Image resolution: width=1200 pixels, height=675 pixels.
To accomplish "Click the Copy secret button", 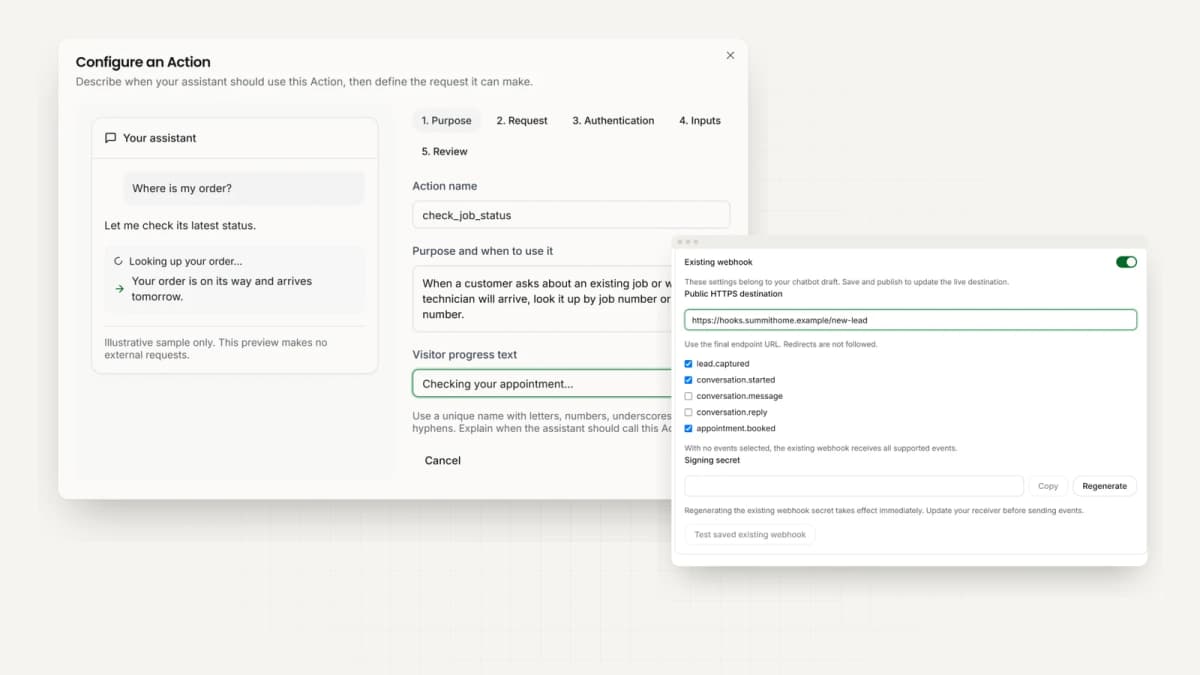I will [1048, 486].
